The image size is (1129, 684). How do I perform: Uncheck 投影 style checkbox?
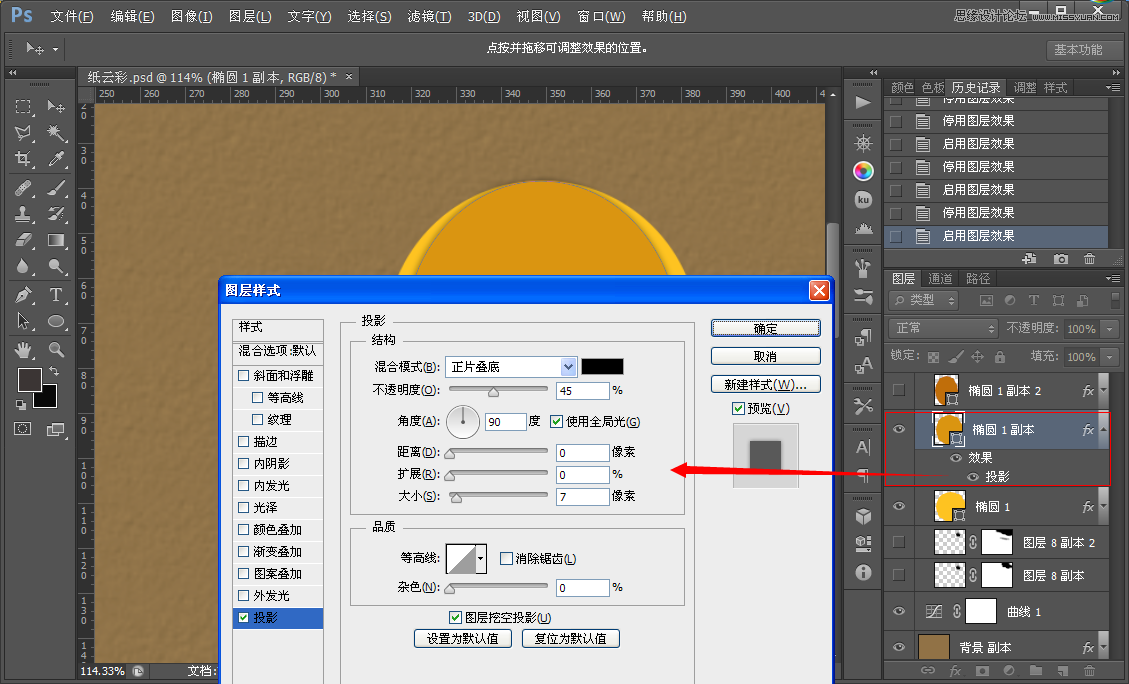tap(243, 617)
